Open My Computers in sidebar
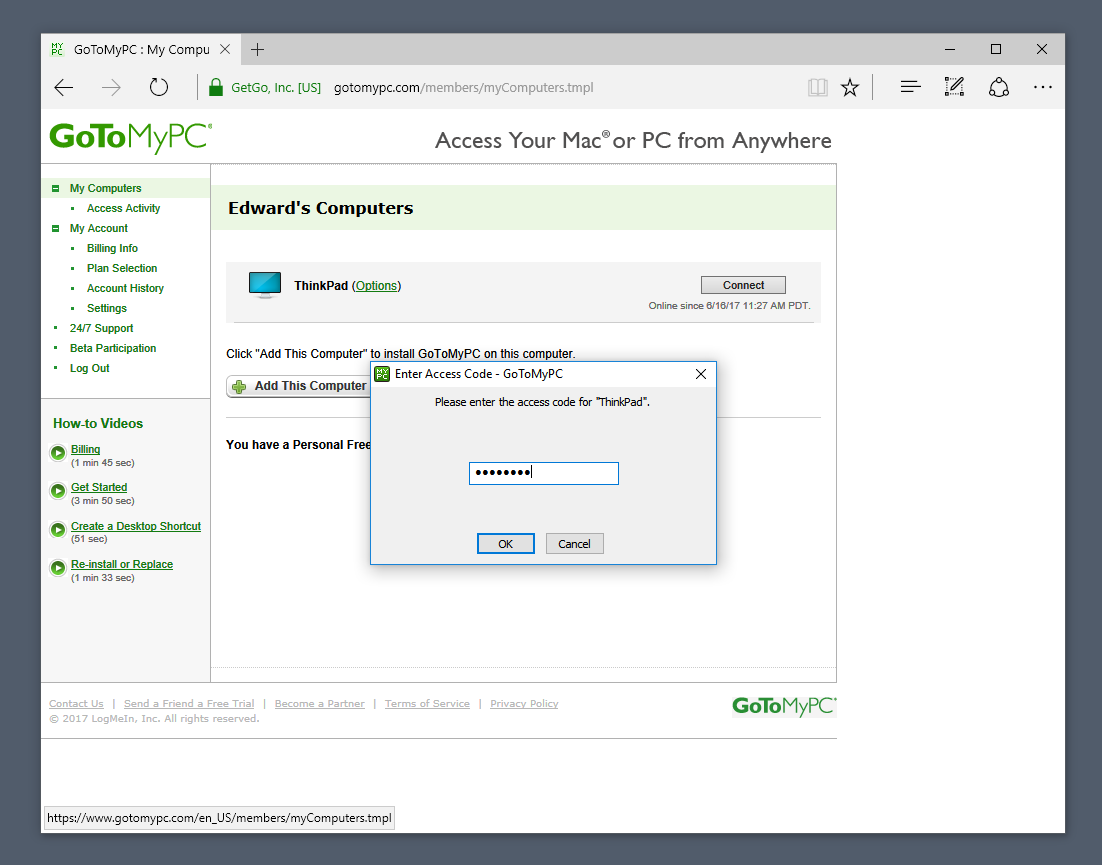Image resolution: width=1102 pixels, height=865 pixels. (105, 188)
